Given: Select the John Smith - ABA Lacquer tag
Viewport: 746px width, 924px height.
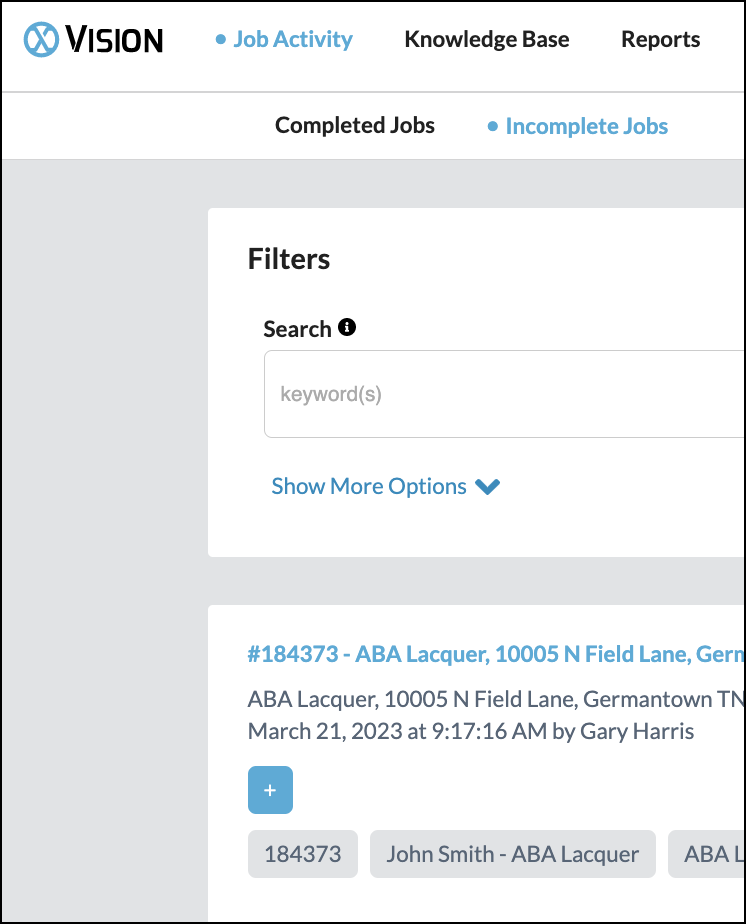Looking at the screenshot, I should coord(512,854).
